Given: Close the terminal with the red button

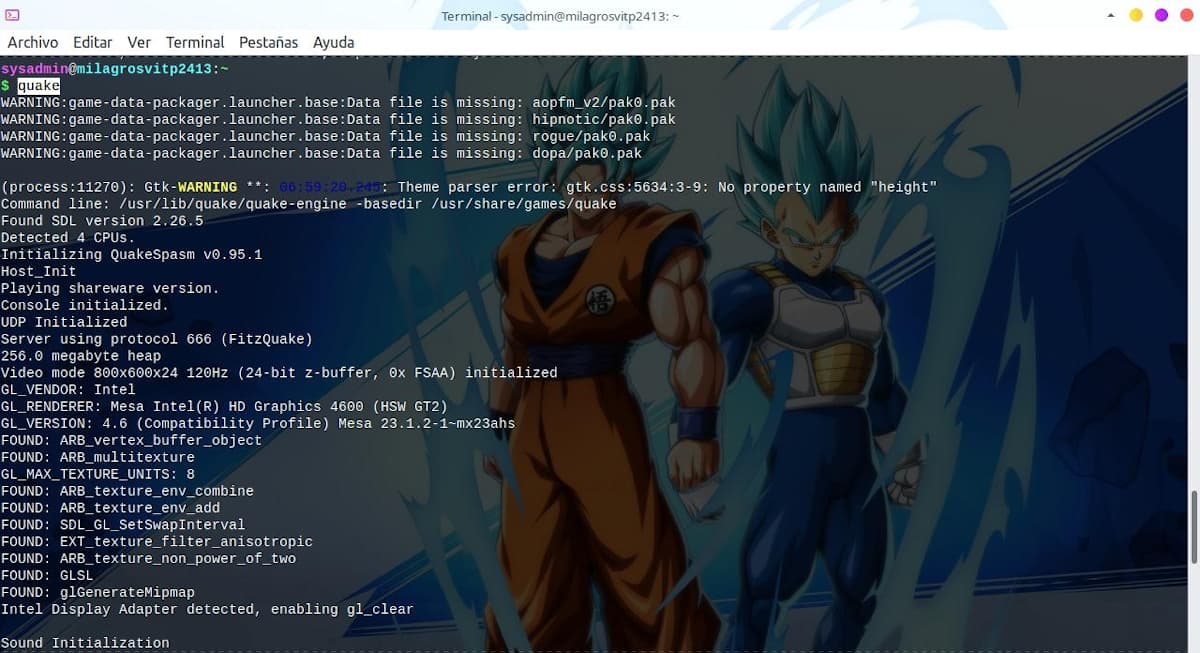Looking at the screenshot, I should [x=1186, y=16].
